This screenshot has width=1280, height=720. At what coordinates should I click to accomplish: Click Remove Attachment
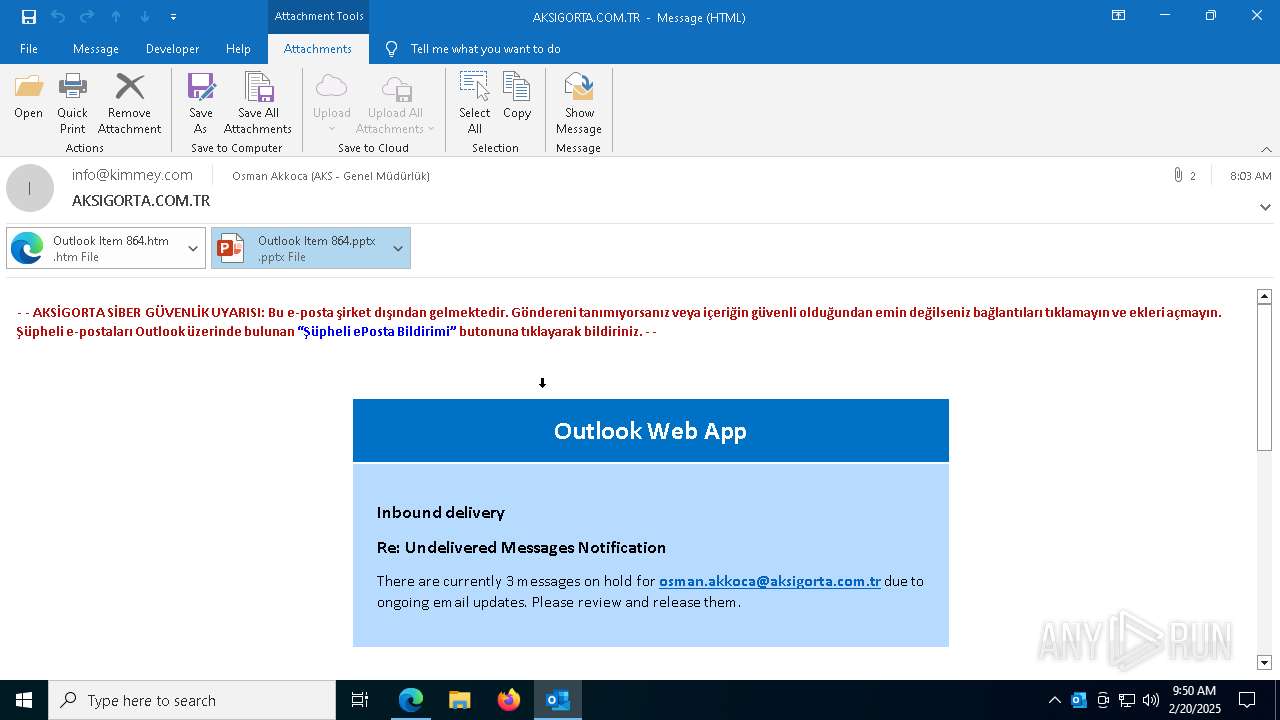point(130,103)
